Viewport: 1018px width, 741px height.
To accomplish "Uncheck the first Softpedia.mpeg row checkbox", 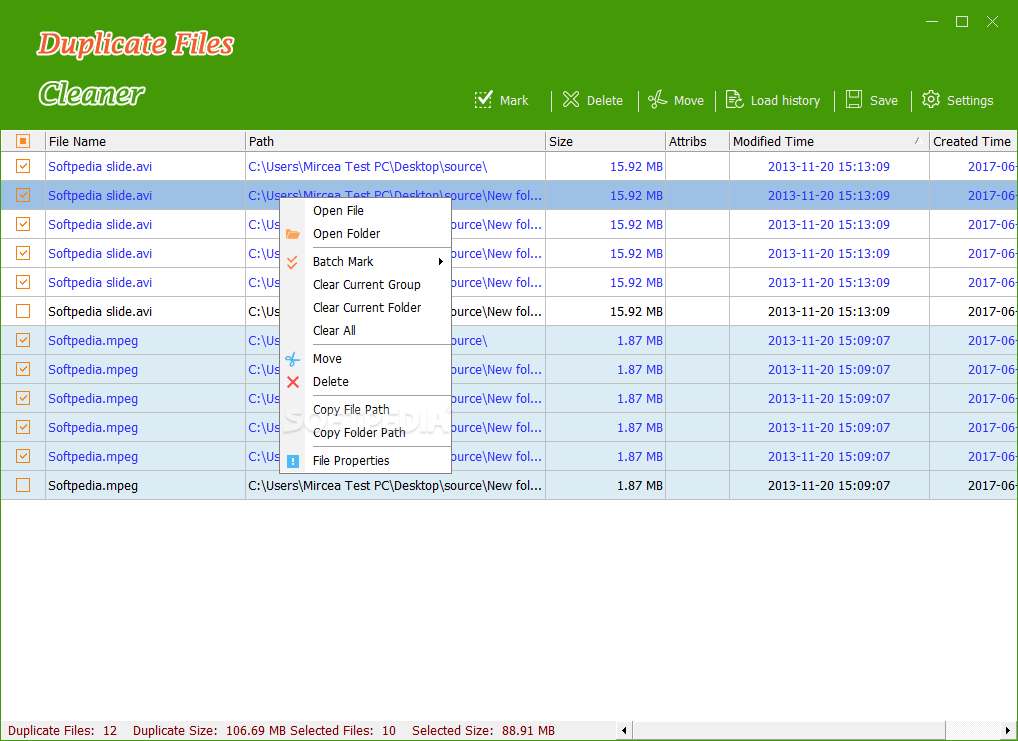I will (x=23, y=340).
